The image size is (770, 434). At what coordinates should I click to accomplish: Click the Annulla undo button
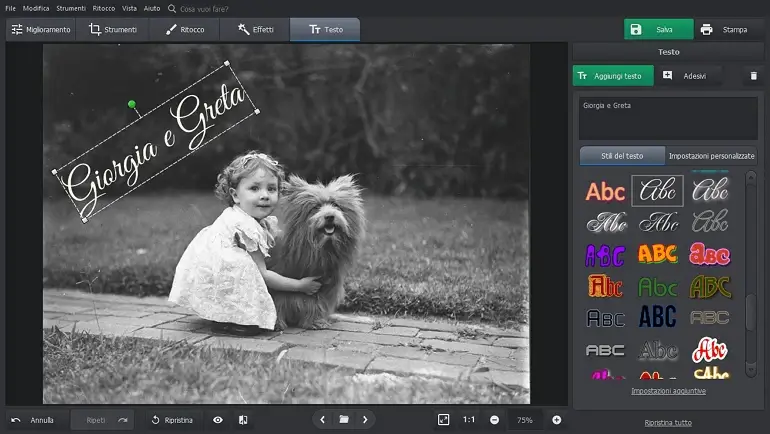point(34,420)
